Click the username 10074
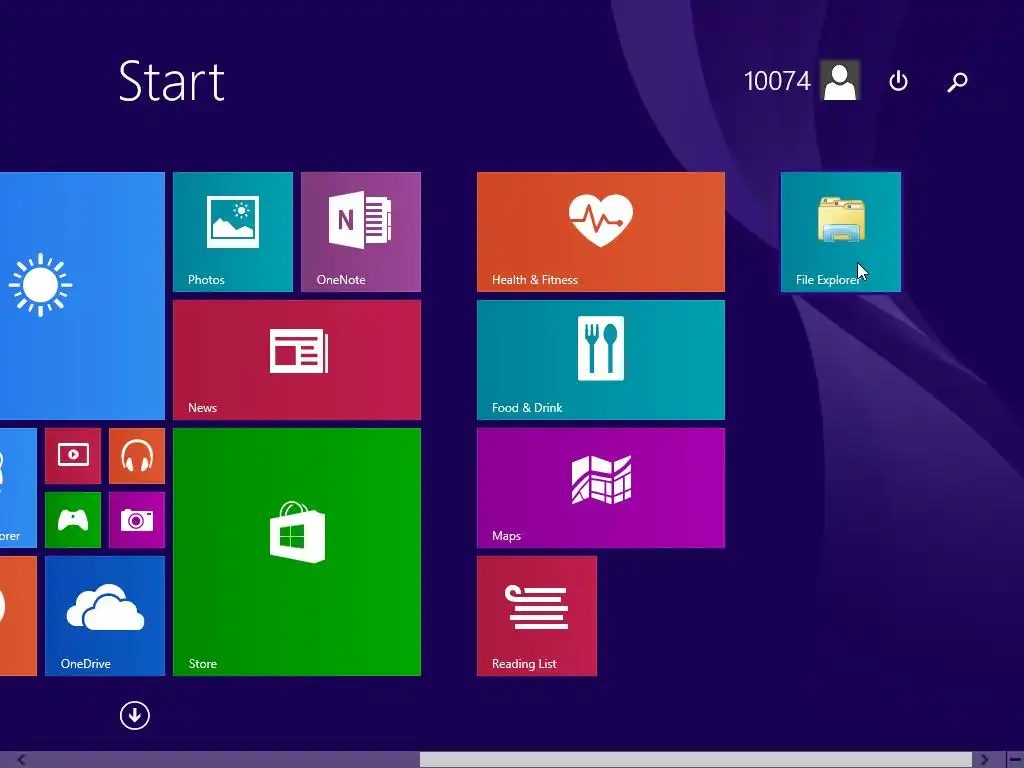Screen dimensions: 1024x768 (x=777, y=81)
